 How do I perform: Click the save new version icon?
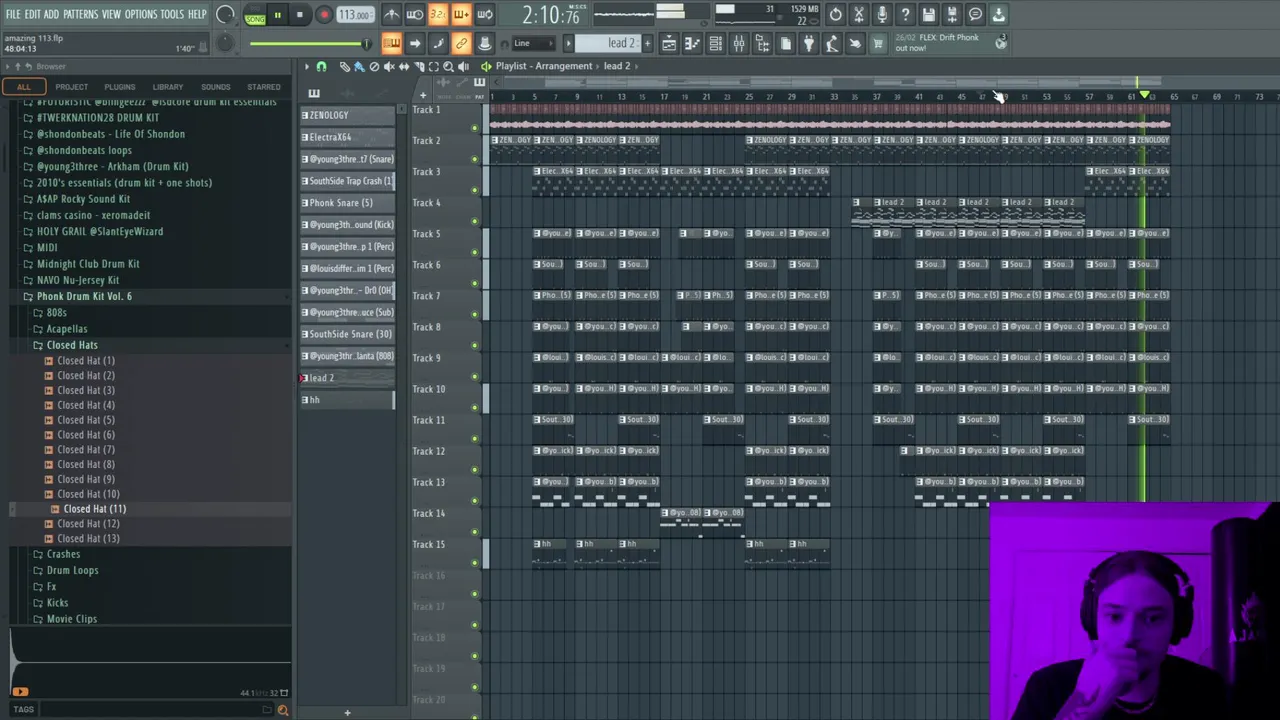tap(952, 15)
